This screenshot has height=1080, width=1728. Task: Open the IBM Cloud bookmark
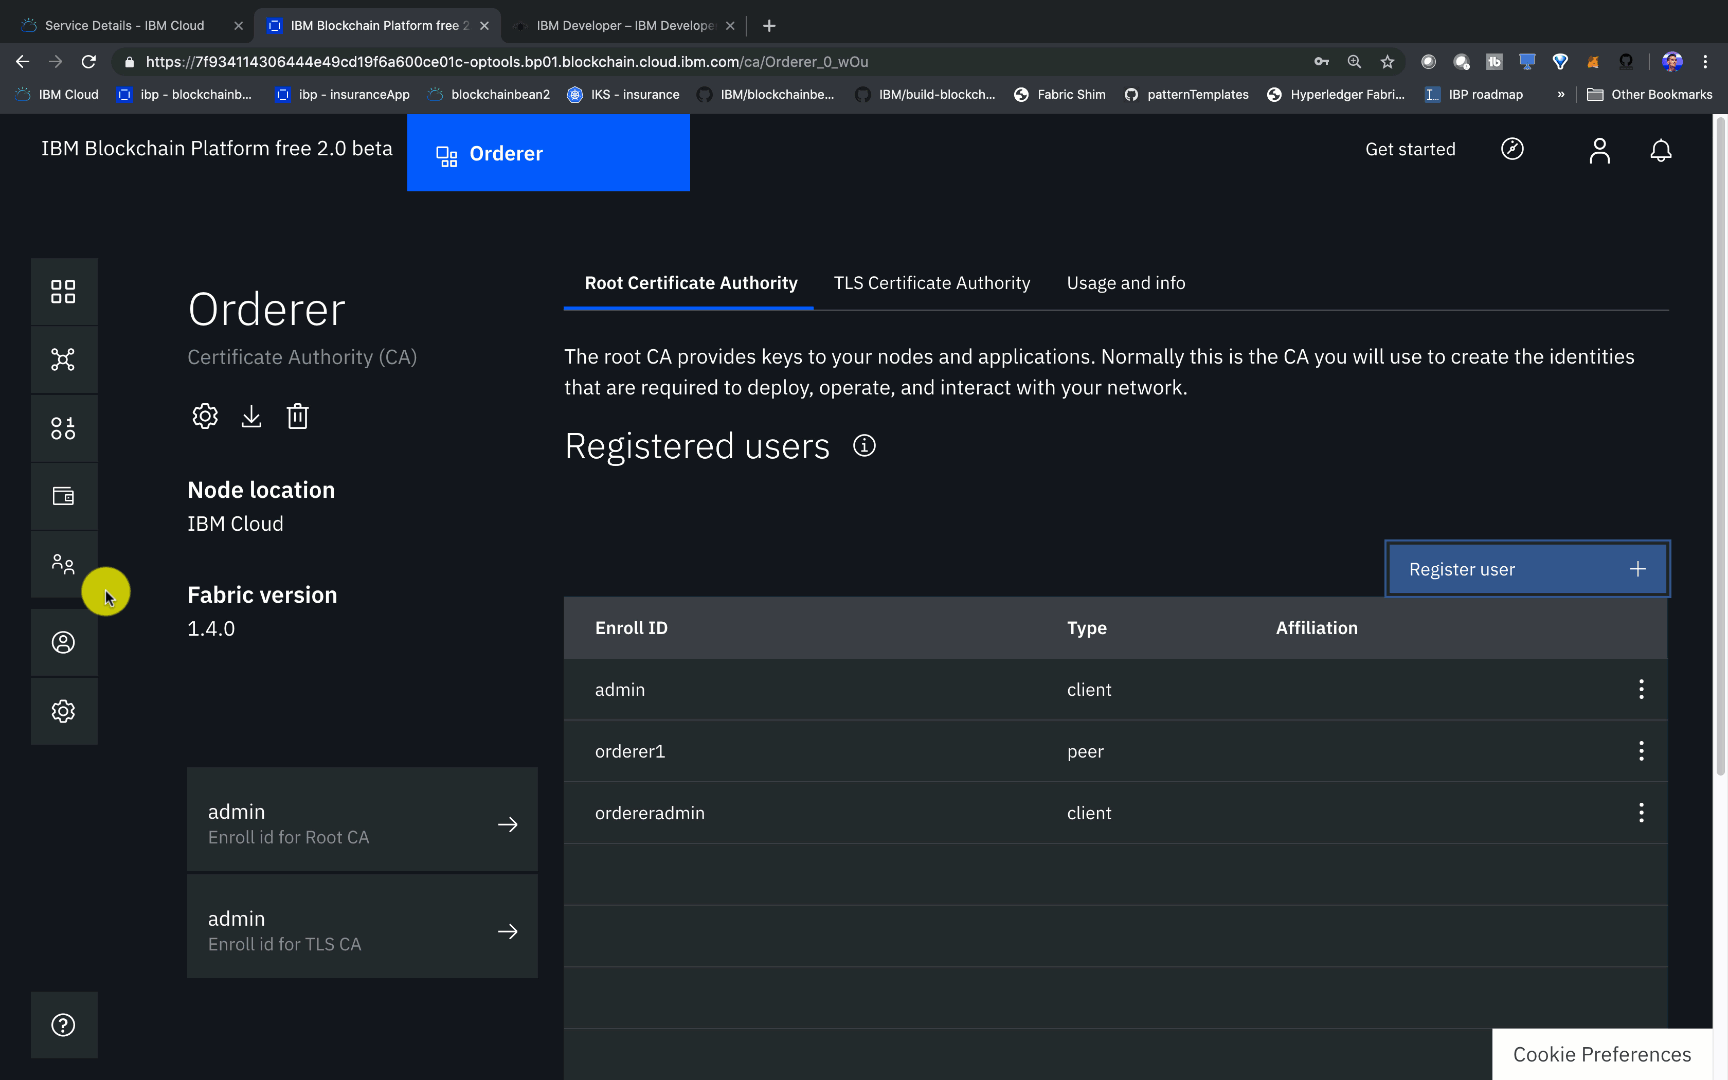[57, 94]
